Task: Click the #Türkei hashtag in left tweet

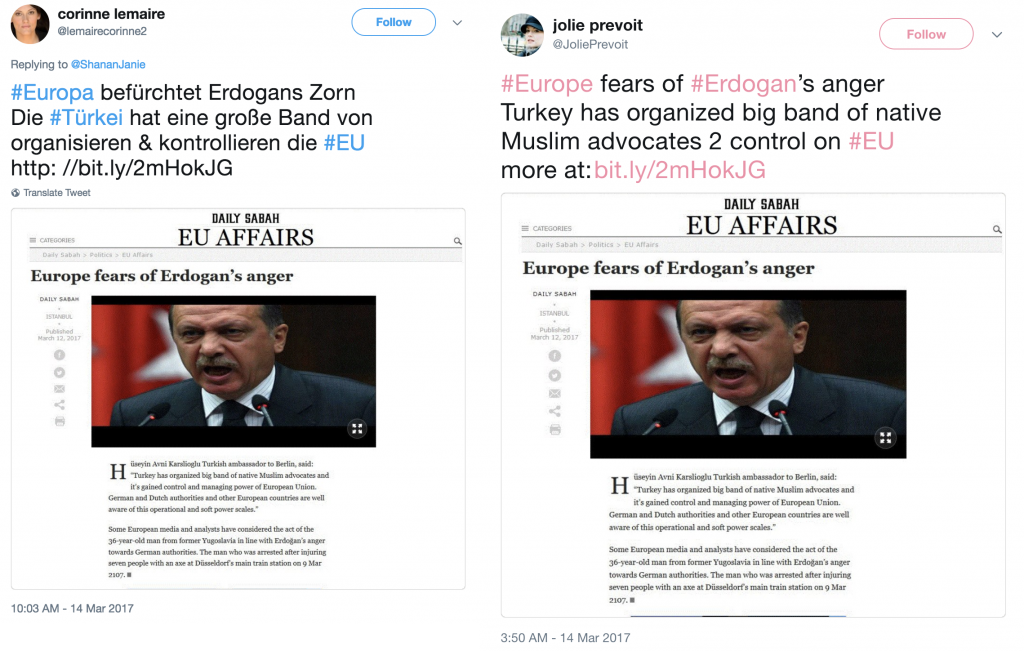Action: 86,118
